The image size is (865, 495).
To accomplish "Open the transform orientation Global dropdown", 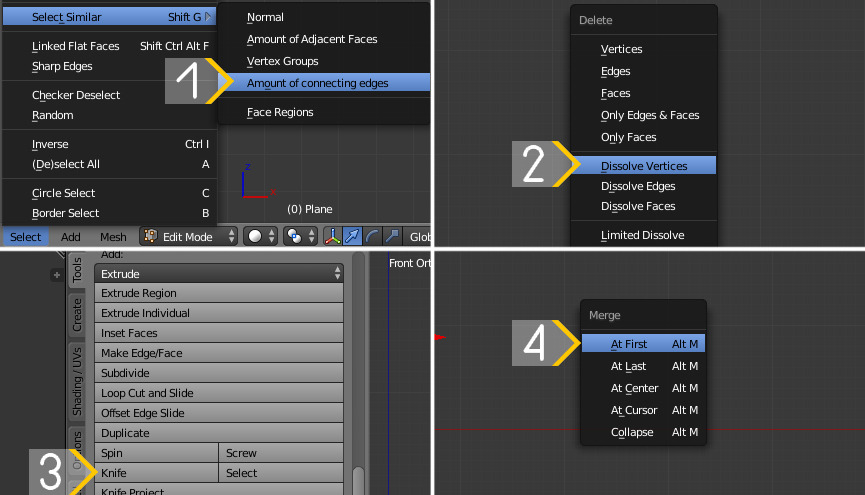I will 420,236.
